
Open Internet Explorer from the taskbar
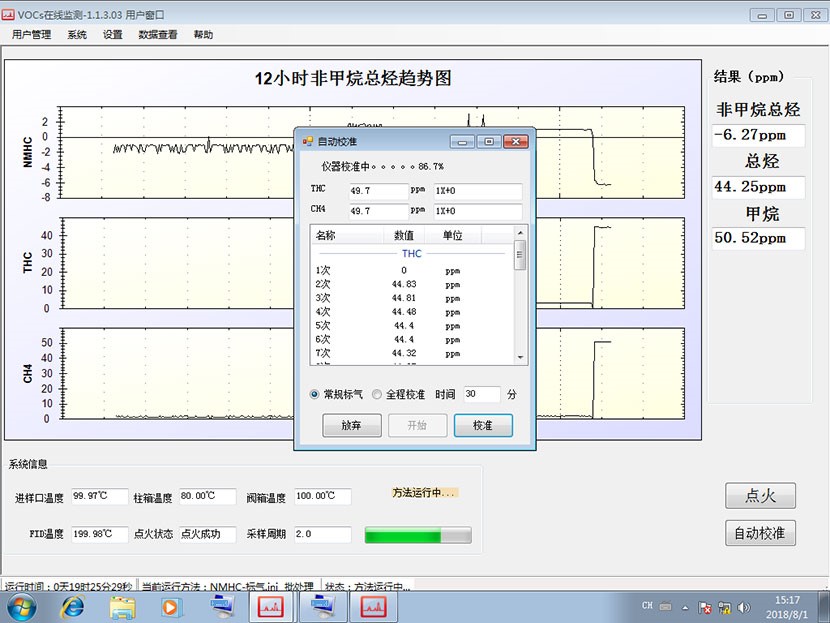pos(73,606)
